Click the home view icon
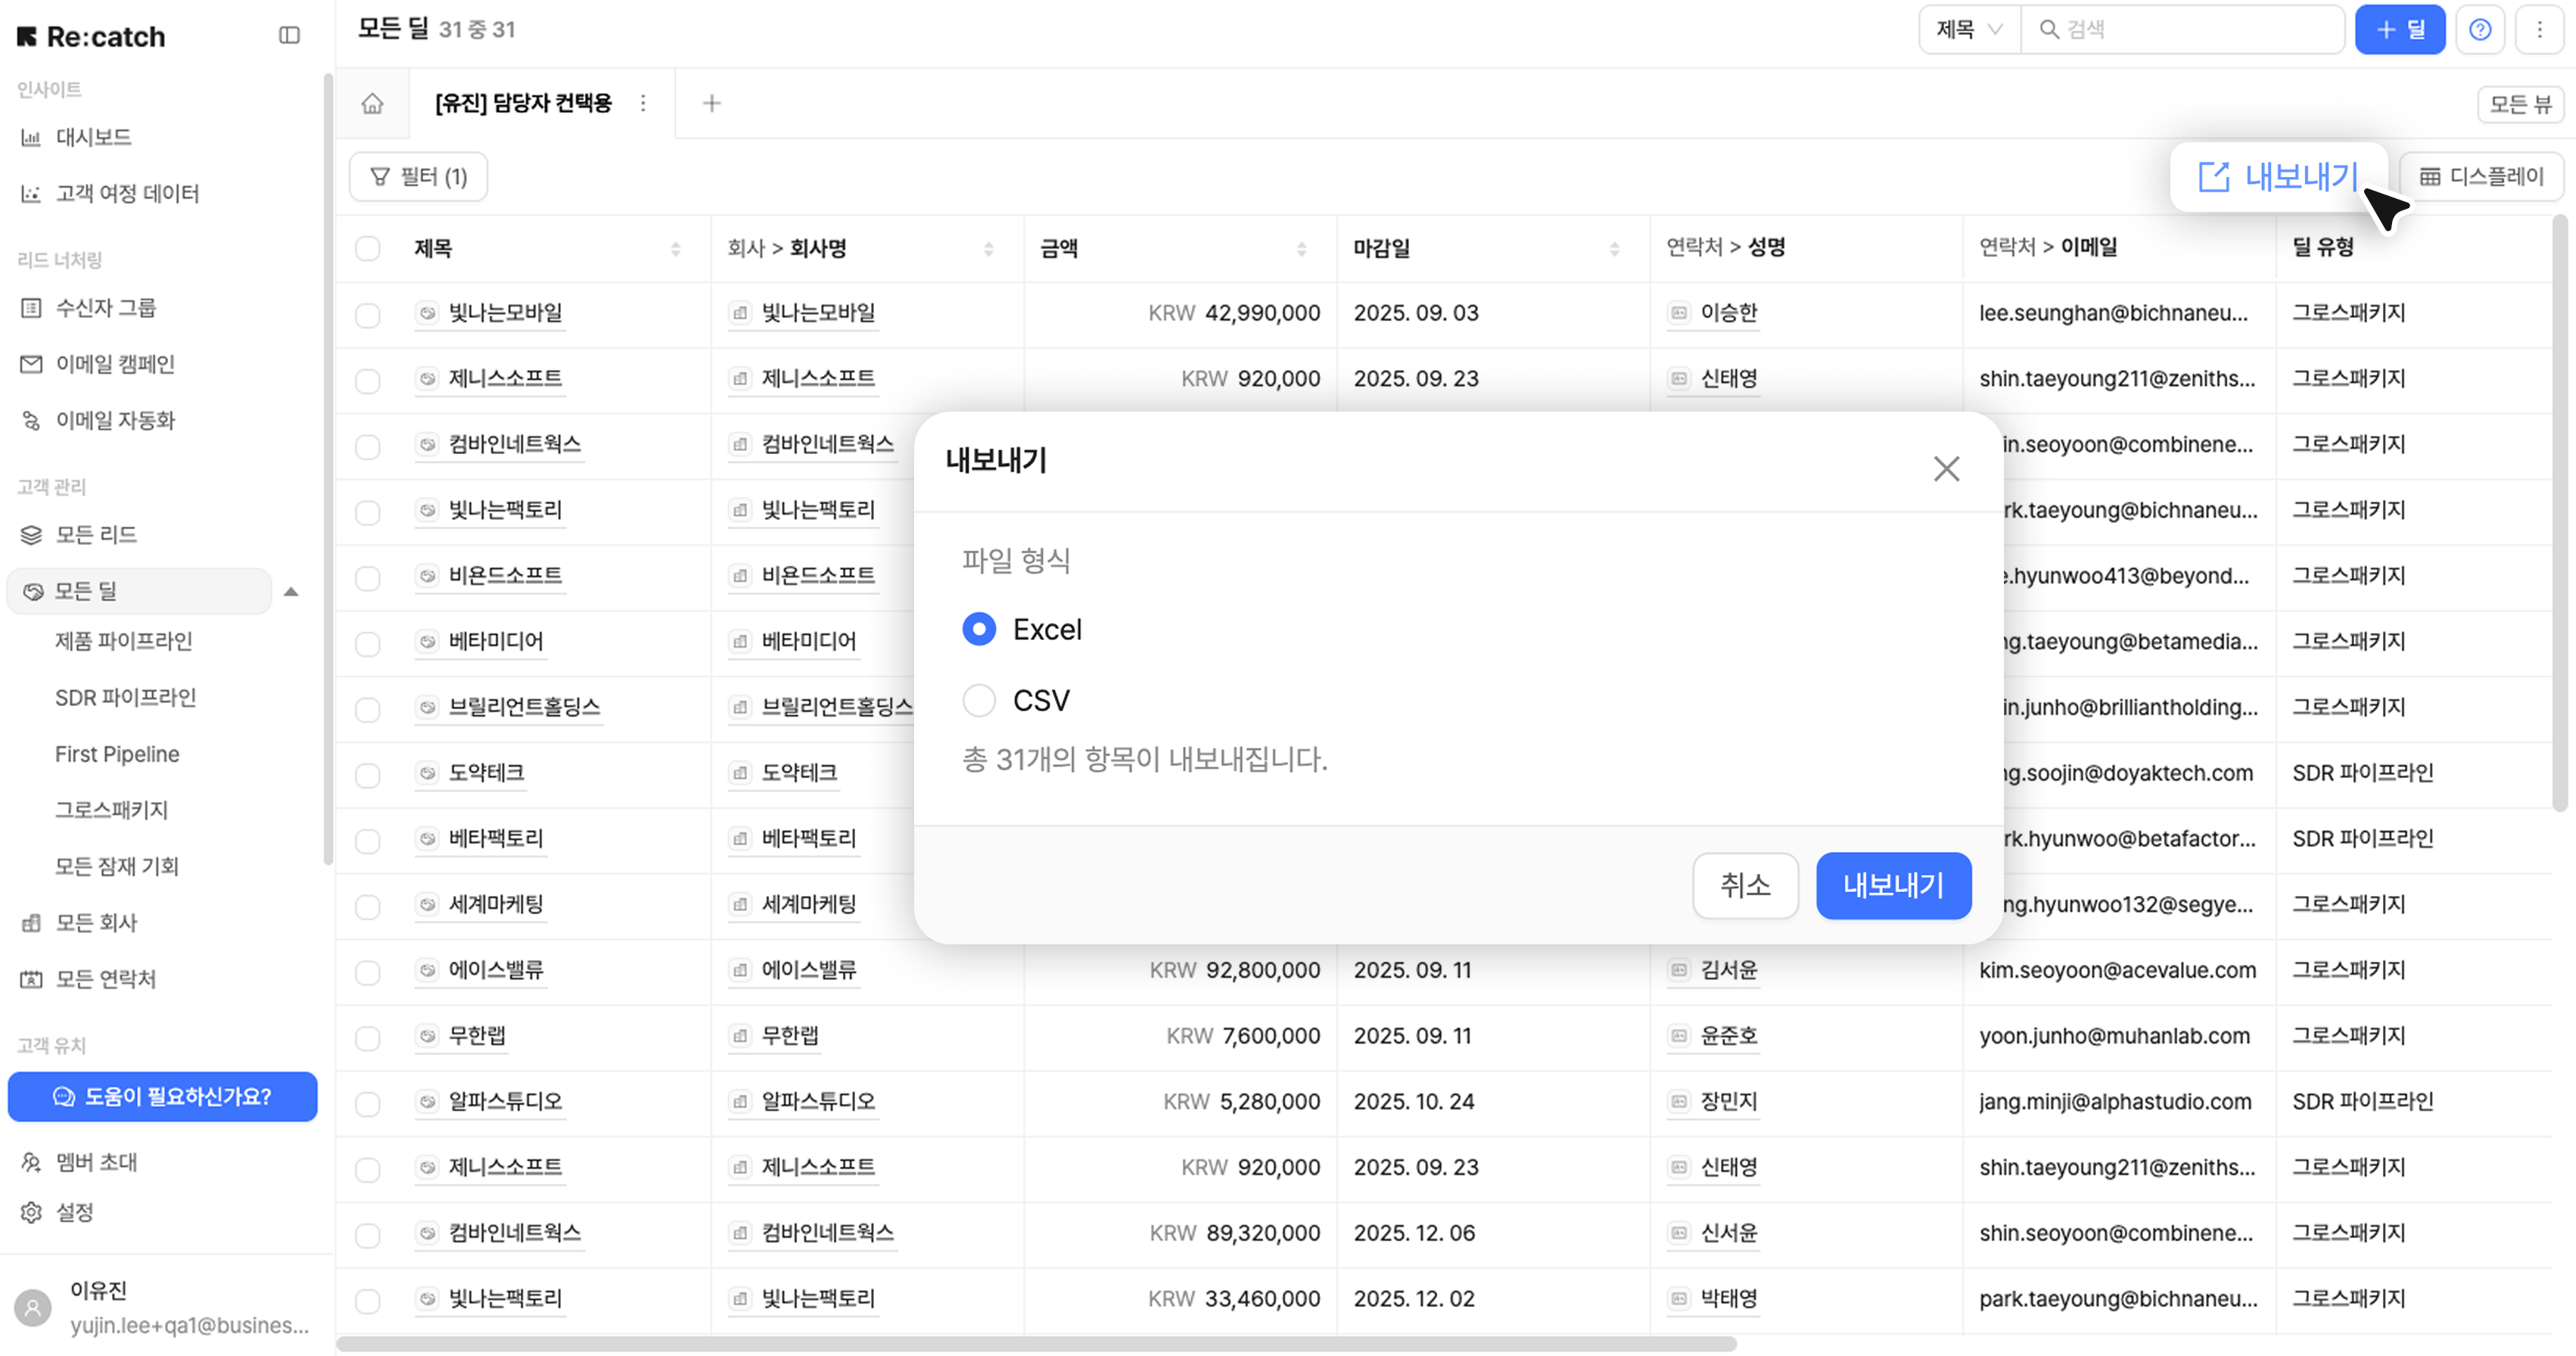2576x1356 pixels. [372, 103]
